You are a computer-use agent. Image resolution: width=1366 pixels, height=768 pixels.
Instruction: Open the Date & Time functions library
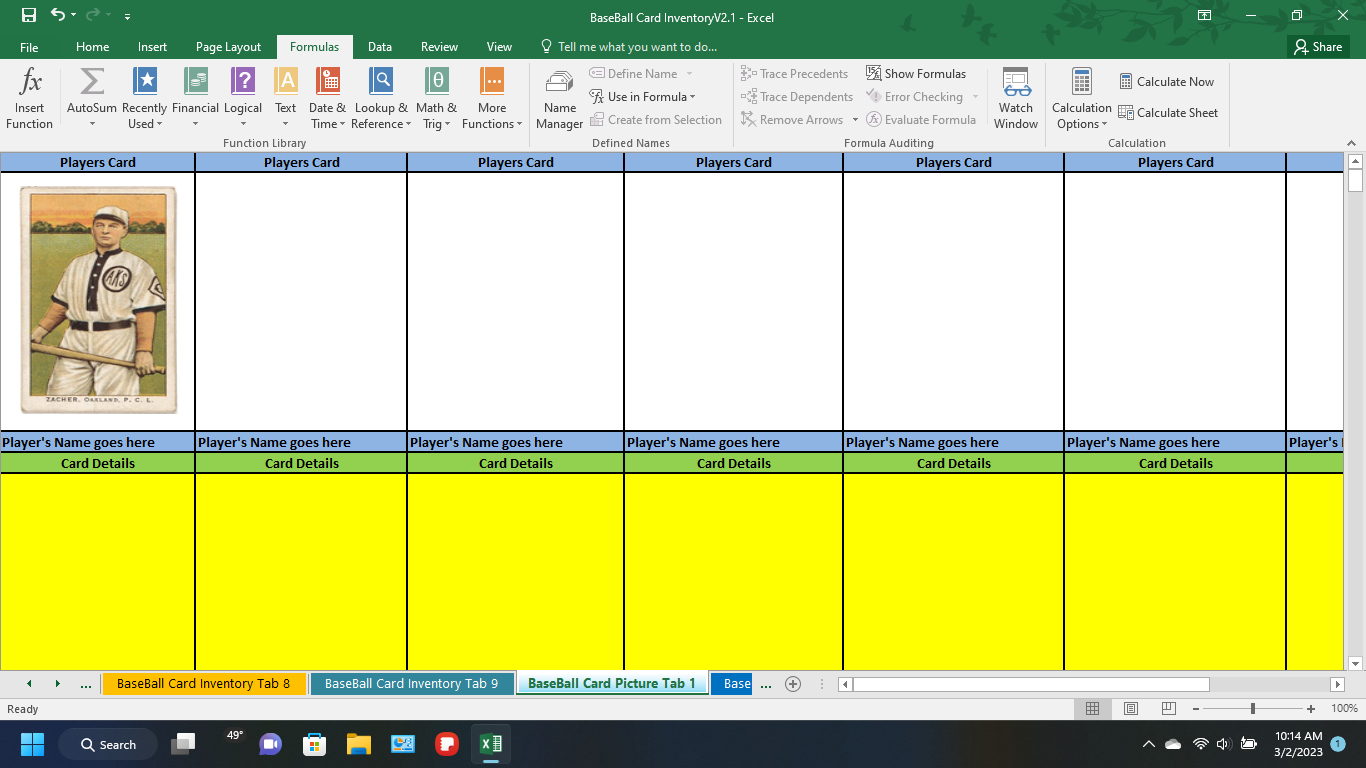pyautogui.click(x=327, y=99)
